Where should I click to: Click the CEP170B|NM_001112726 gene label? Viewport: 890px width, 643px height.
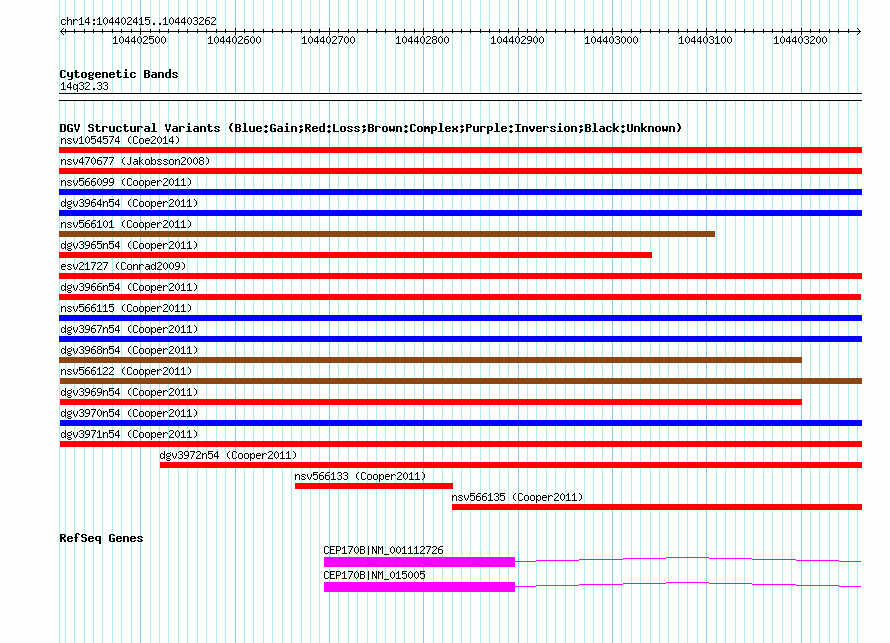383,550
